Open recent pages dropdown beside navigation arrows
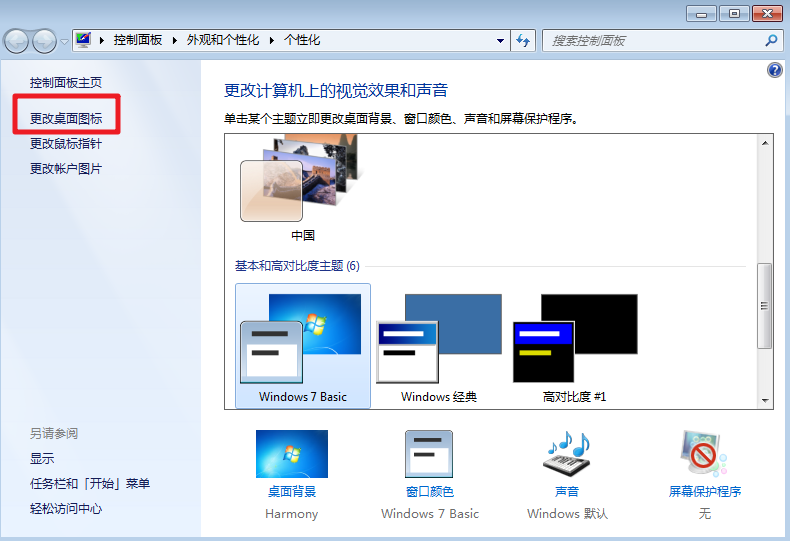The image size is (790, 541). pos(64,41)
